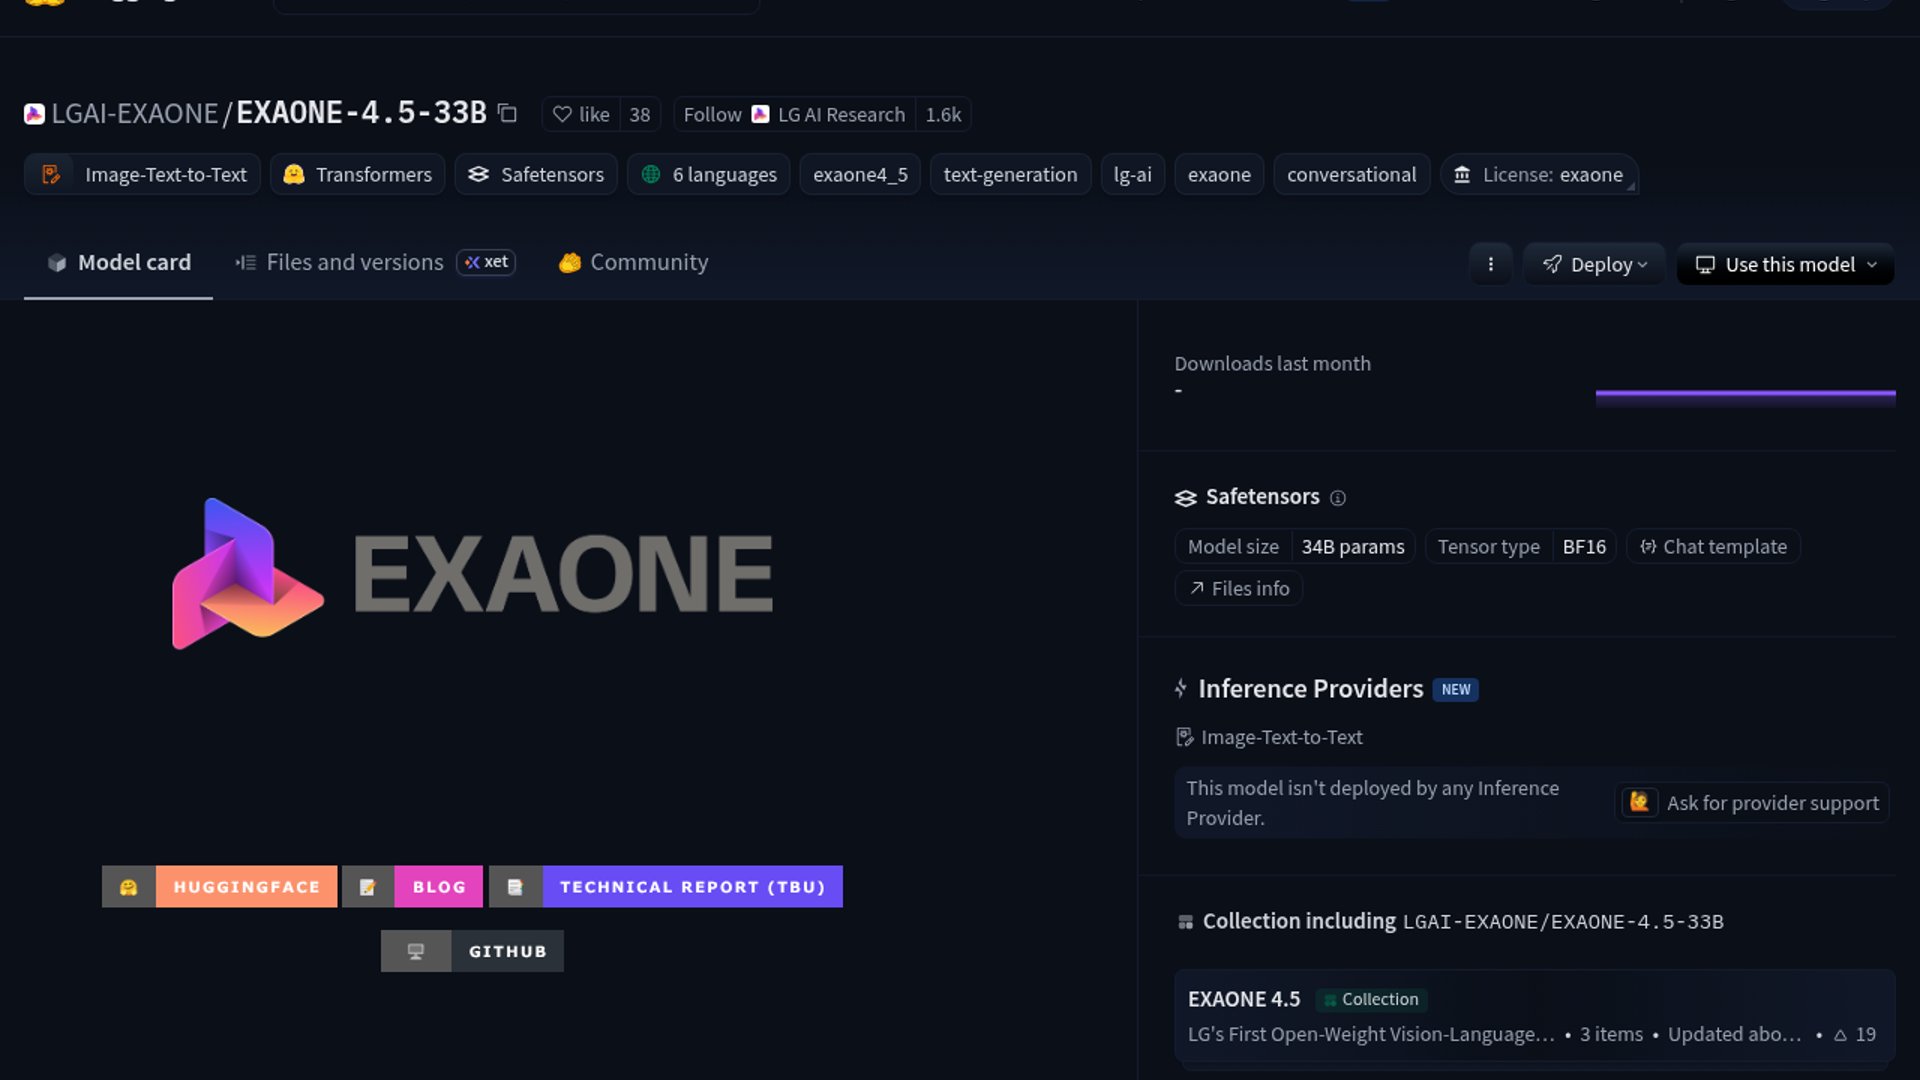Copy model name with the copy icon
The height and width of the screenshot is (1080, 1920).
[508, 113]
